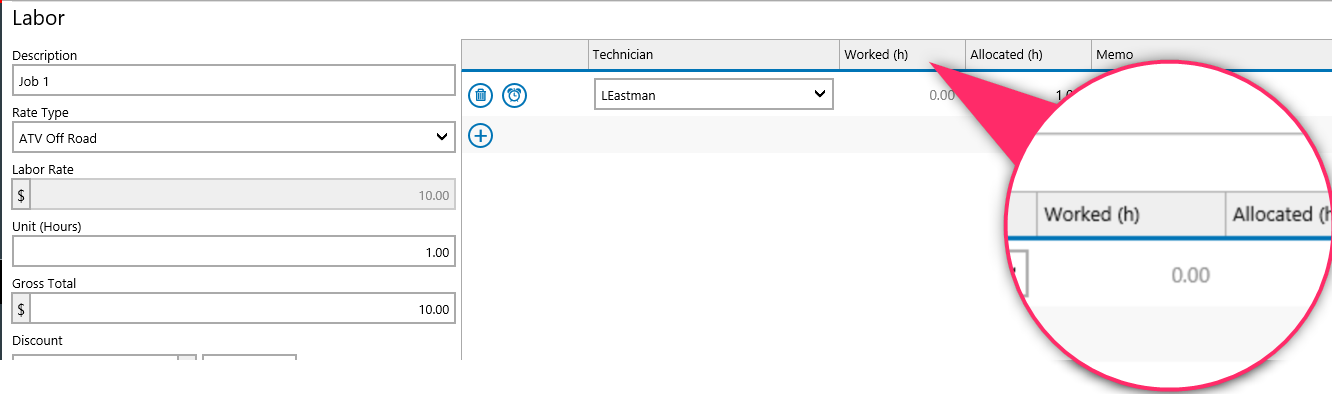Click the dollar sign beside Labor Rate

(21, 195)
